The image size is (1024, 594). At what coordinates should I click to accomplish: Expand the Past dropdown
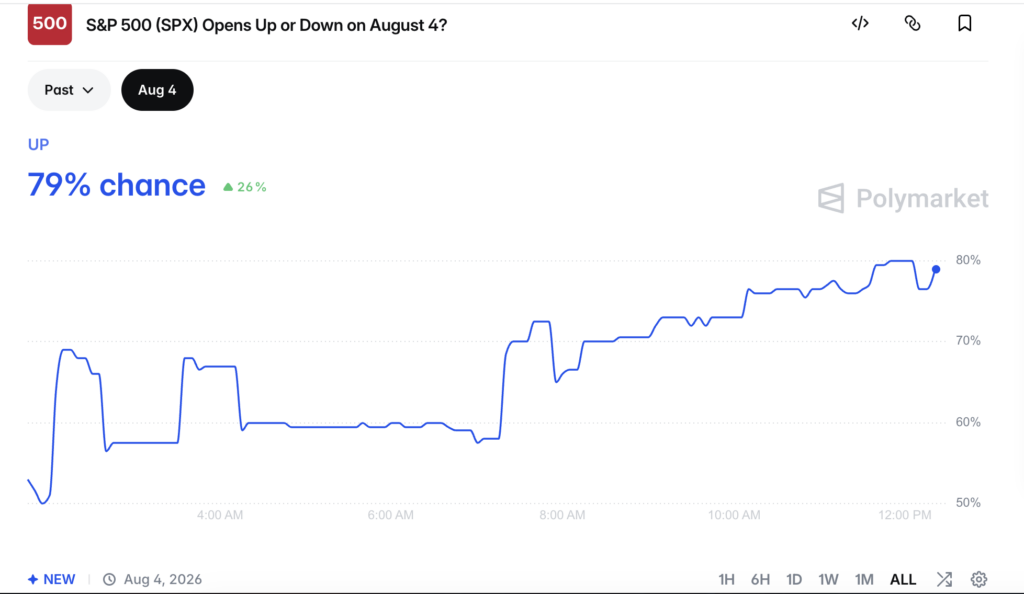click(x=69, y=90)
